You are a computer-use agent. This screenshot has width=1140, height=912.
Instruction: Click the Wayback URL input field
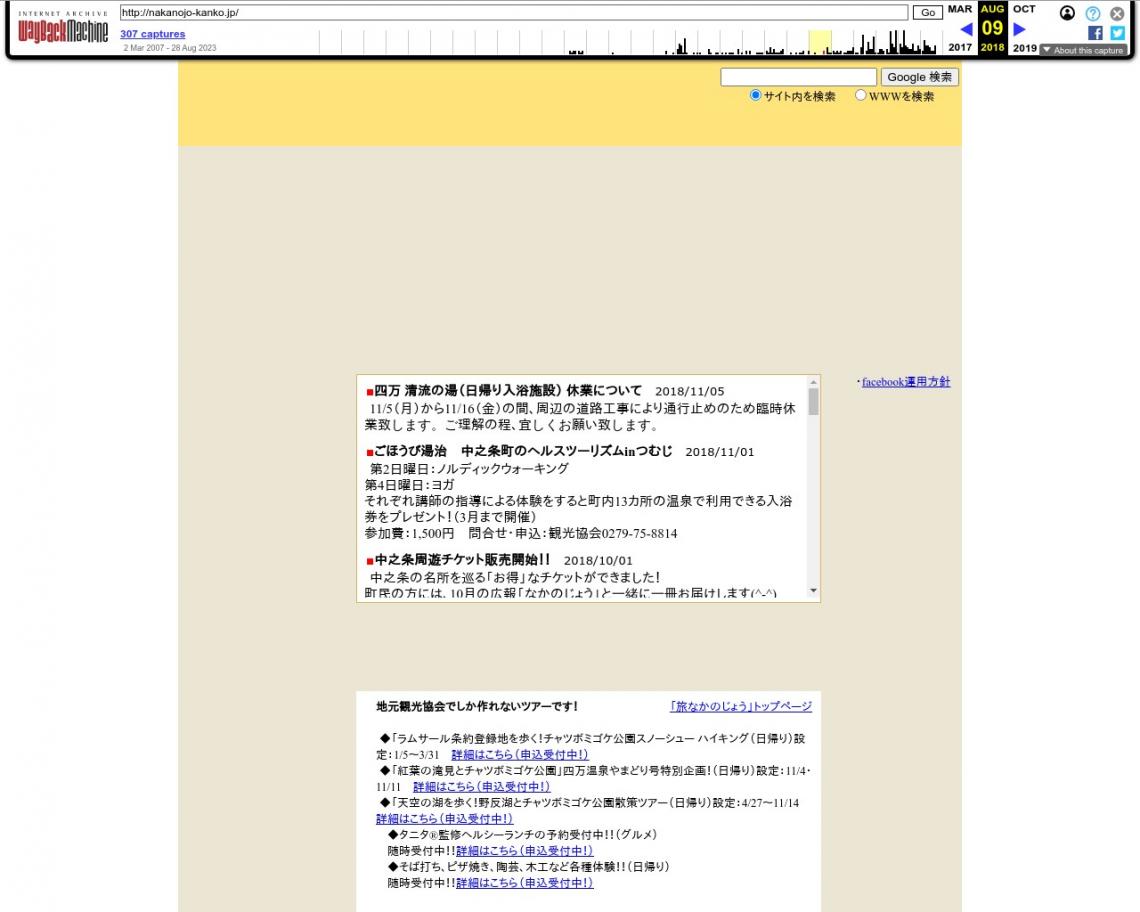514,12
